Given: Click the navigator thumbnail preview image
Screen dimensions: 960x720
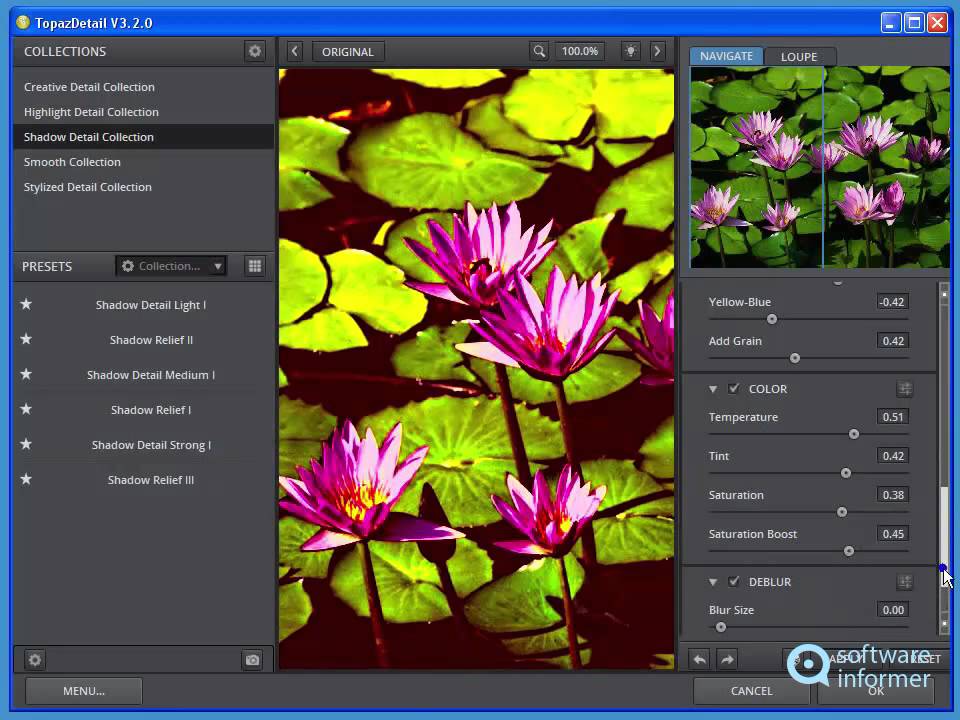Looking at the screenshot, I should point(820,167).
